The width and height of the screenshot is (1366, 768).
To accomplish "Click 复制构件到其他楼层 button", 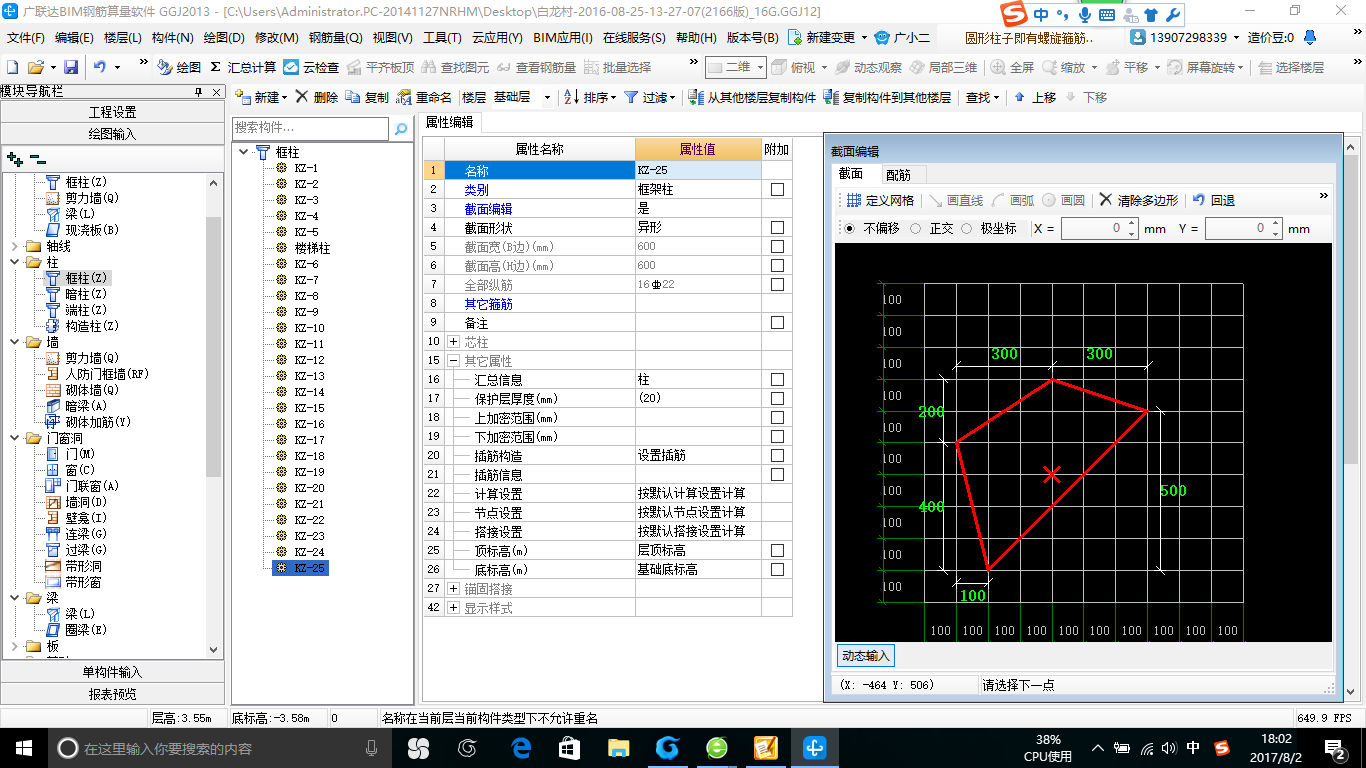I will tap(888, 97).
